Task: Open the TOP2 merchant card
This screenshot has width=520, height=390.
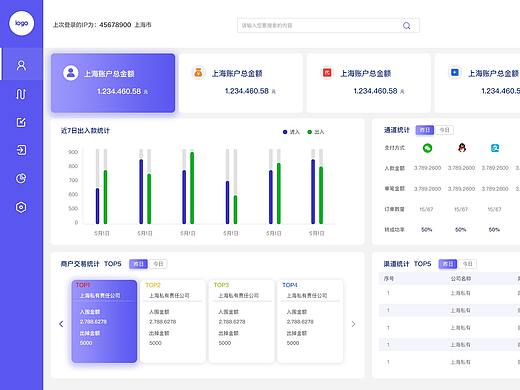Action: point(173,321)
